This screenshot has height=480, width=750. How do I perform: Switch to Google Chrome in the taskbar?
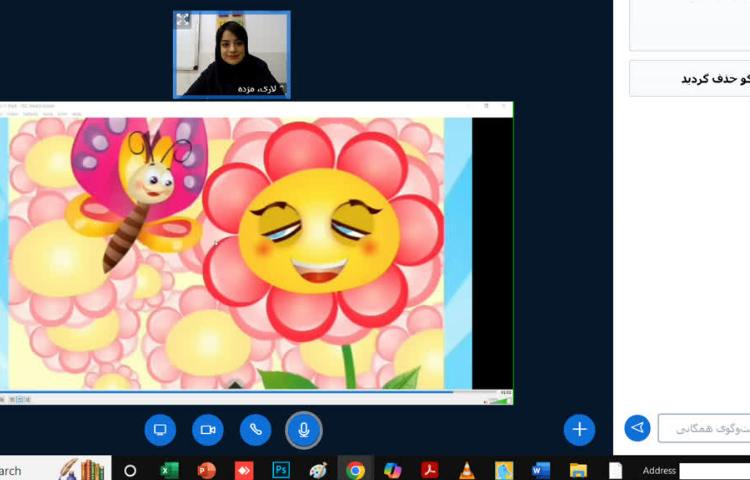click(x=355, y=470)
